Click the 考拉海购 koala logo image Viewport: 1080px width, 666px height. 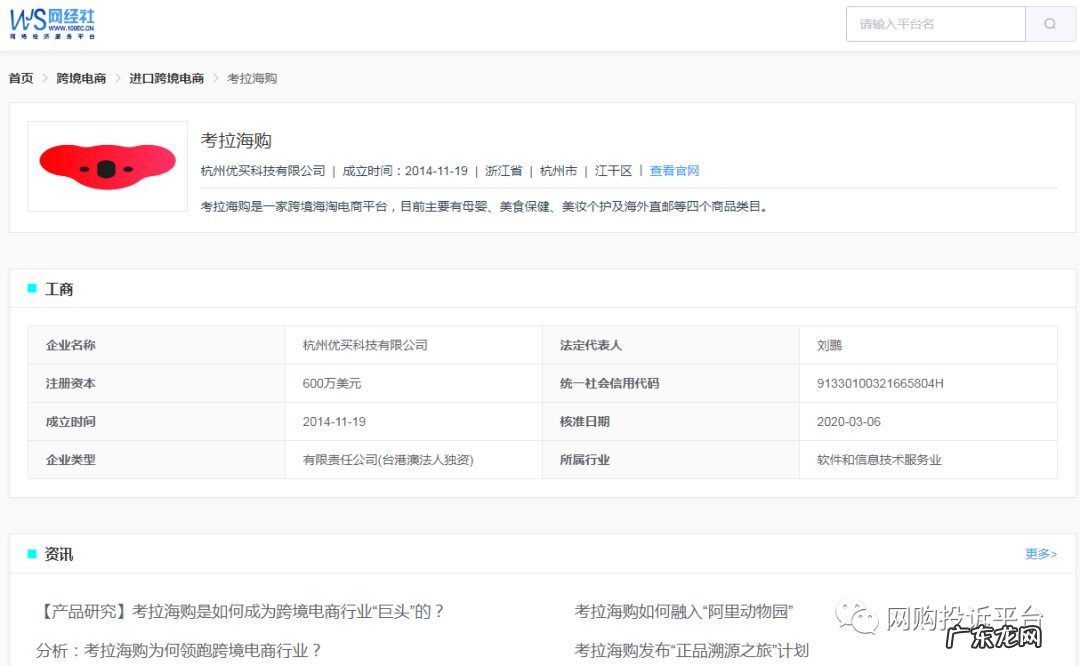pyautogui.click(x=107, y=166)
